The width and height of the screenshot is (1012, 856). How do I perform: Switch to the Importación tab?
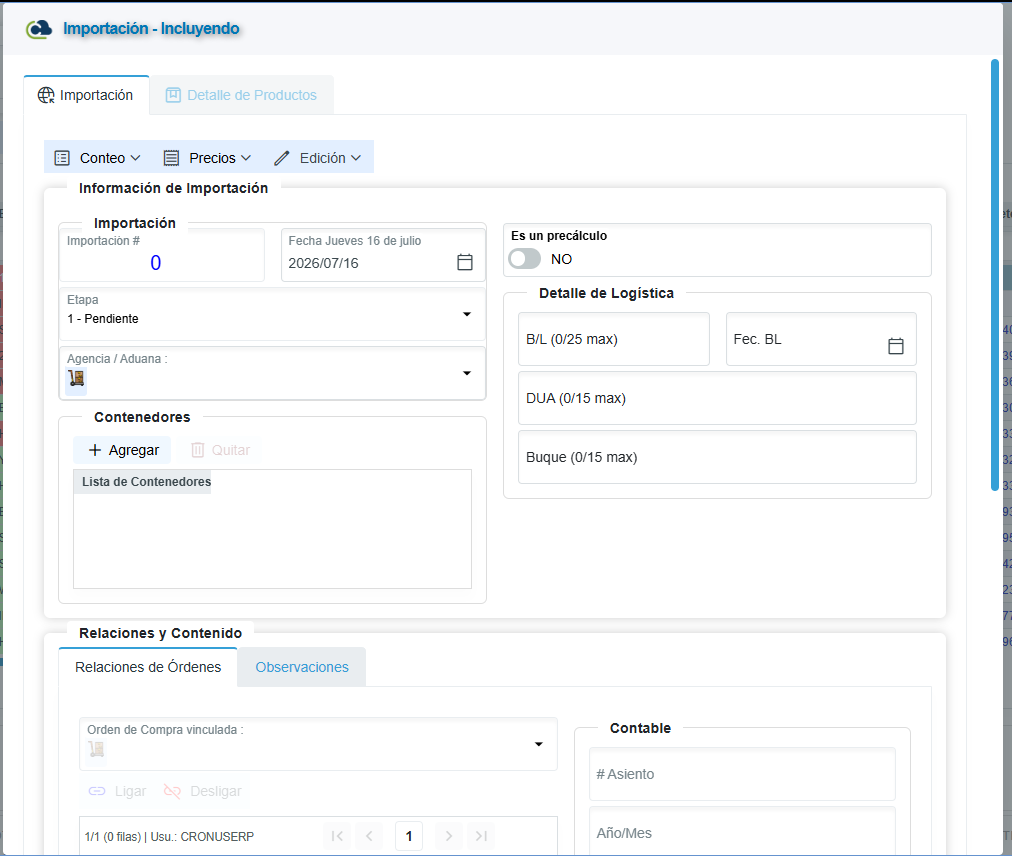[x=86, y=96]
